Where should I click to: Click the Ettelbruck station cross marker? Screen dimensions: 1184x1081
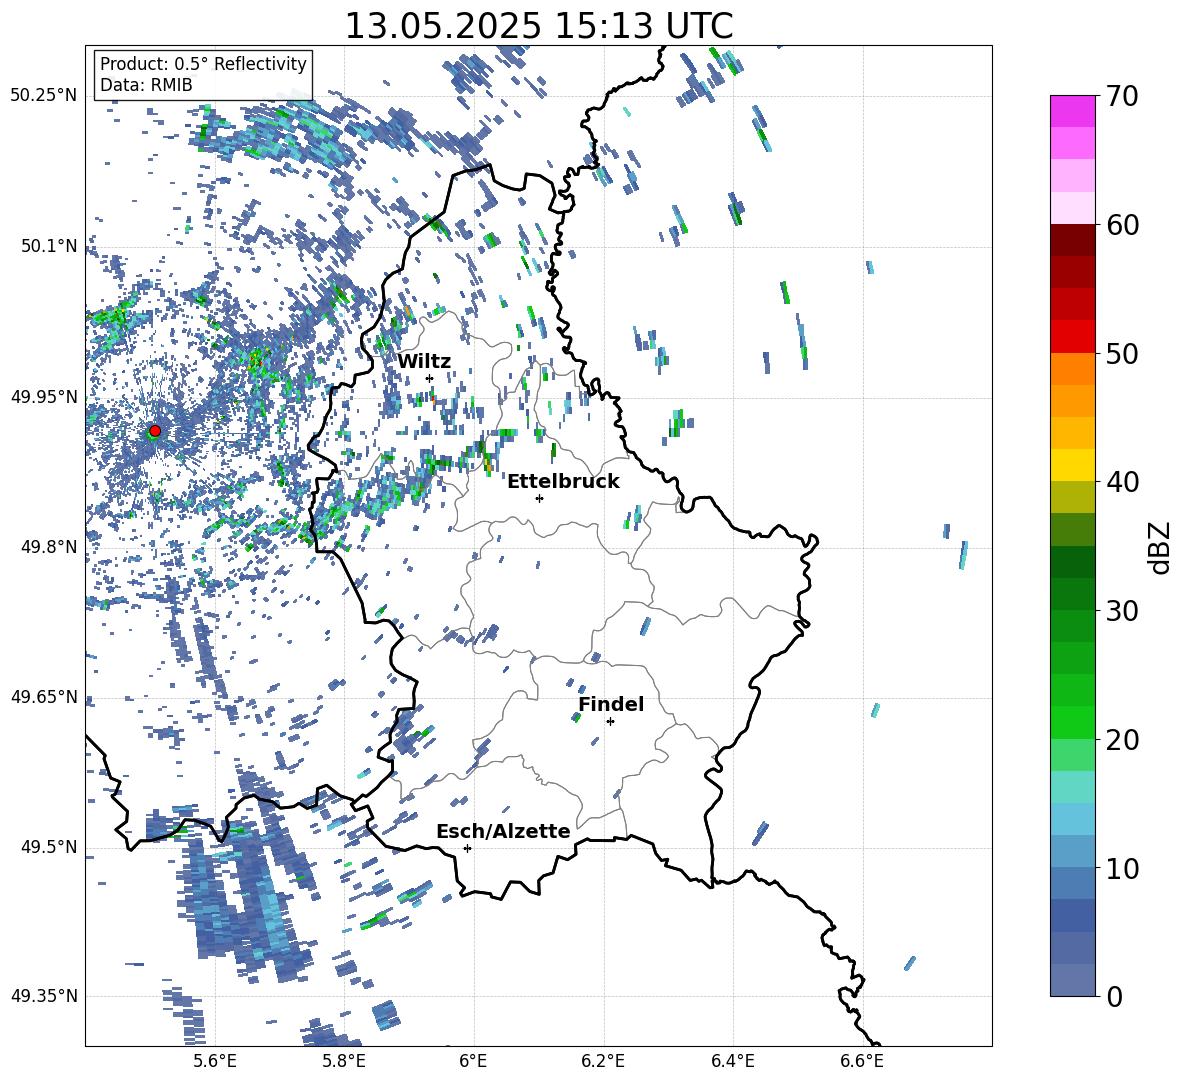click(539, 498)
